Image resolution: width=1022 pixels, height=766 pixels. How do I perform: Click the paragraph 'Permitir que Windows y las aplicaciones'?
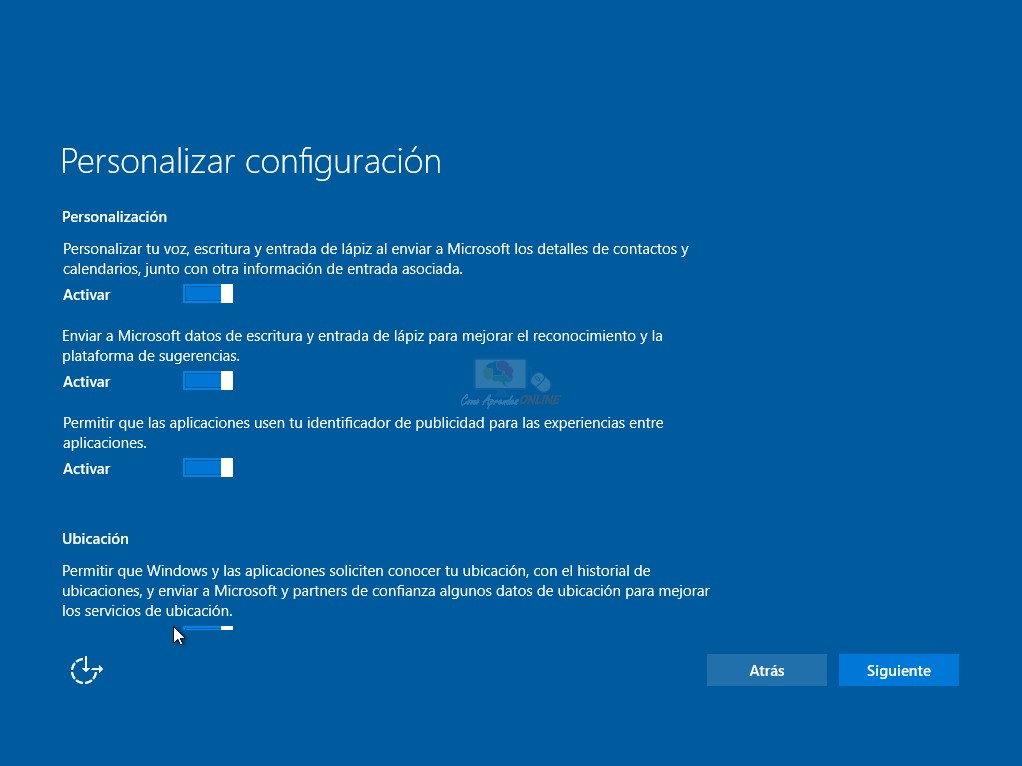coord(386,591)
